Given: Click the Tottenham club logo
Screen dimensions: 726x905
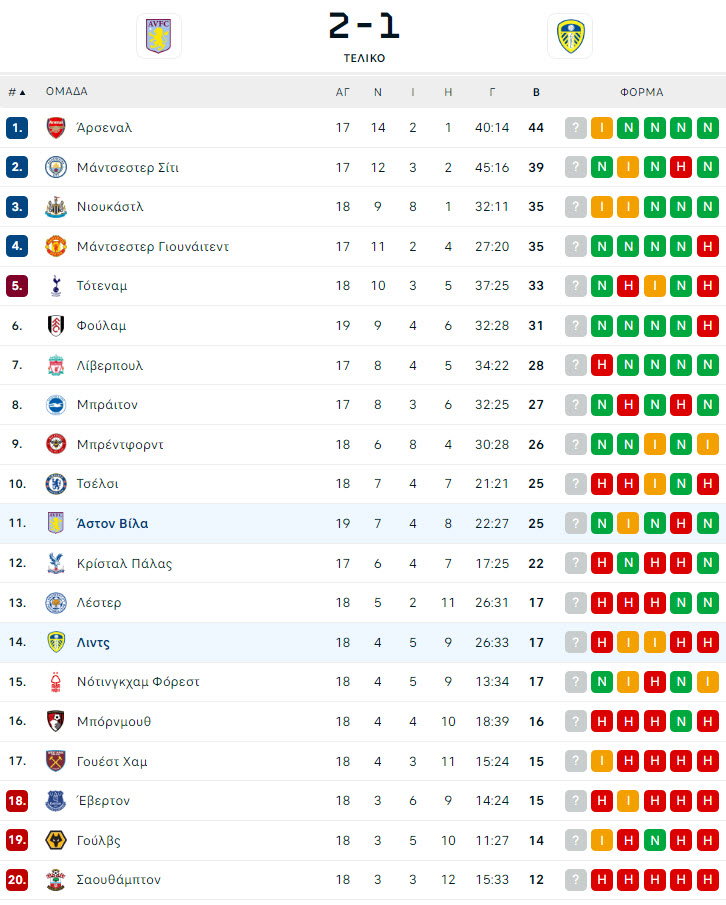Looking at the screenshot, I should (56, 286).
